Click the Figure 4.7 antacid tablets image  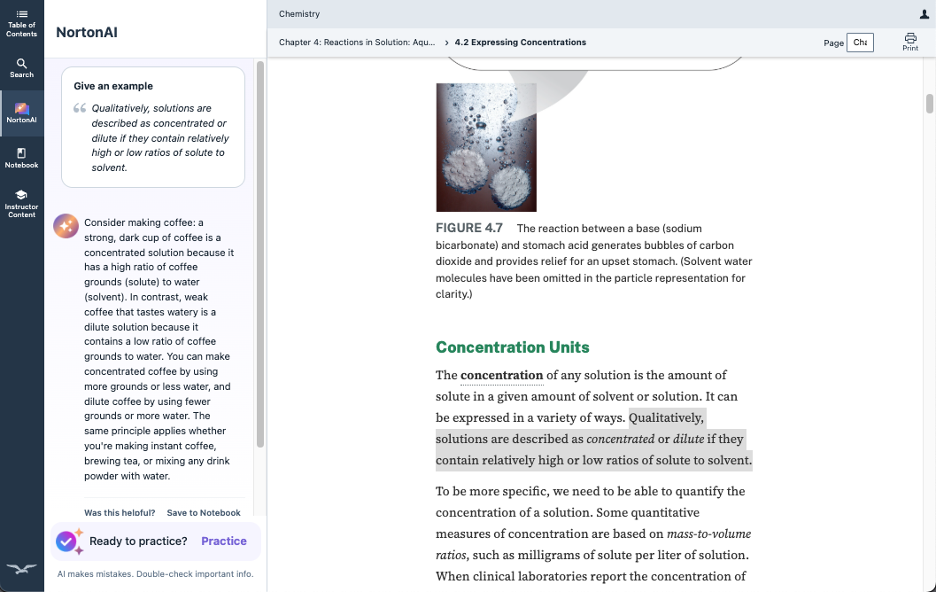tap(486, 147)
